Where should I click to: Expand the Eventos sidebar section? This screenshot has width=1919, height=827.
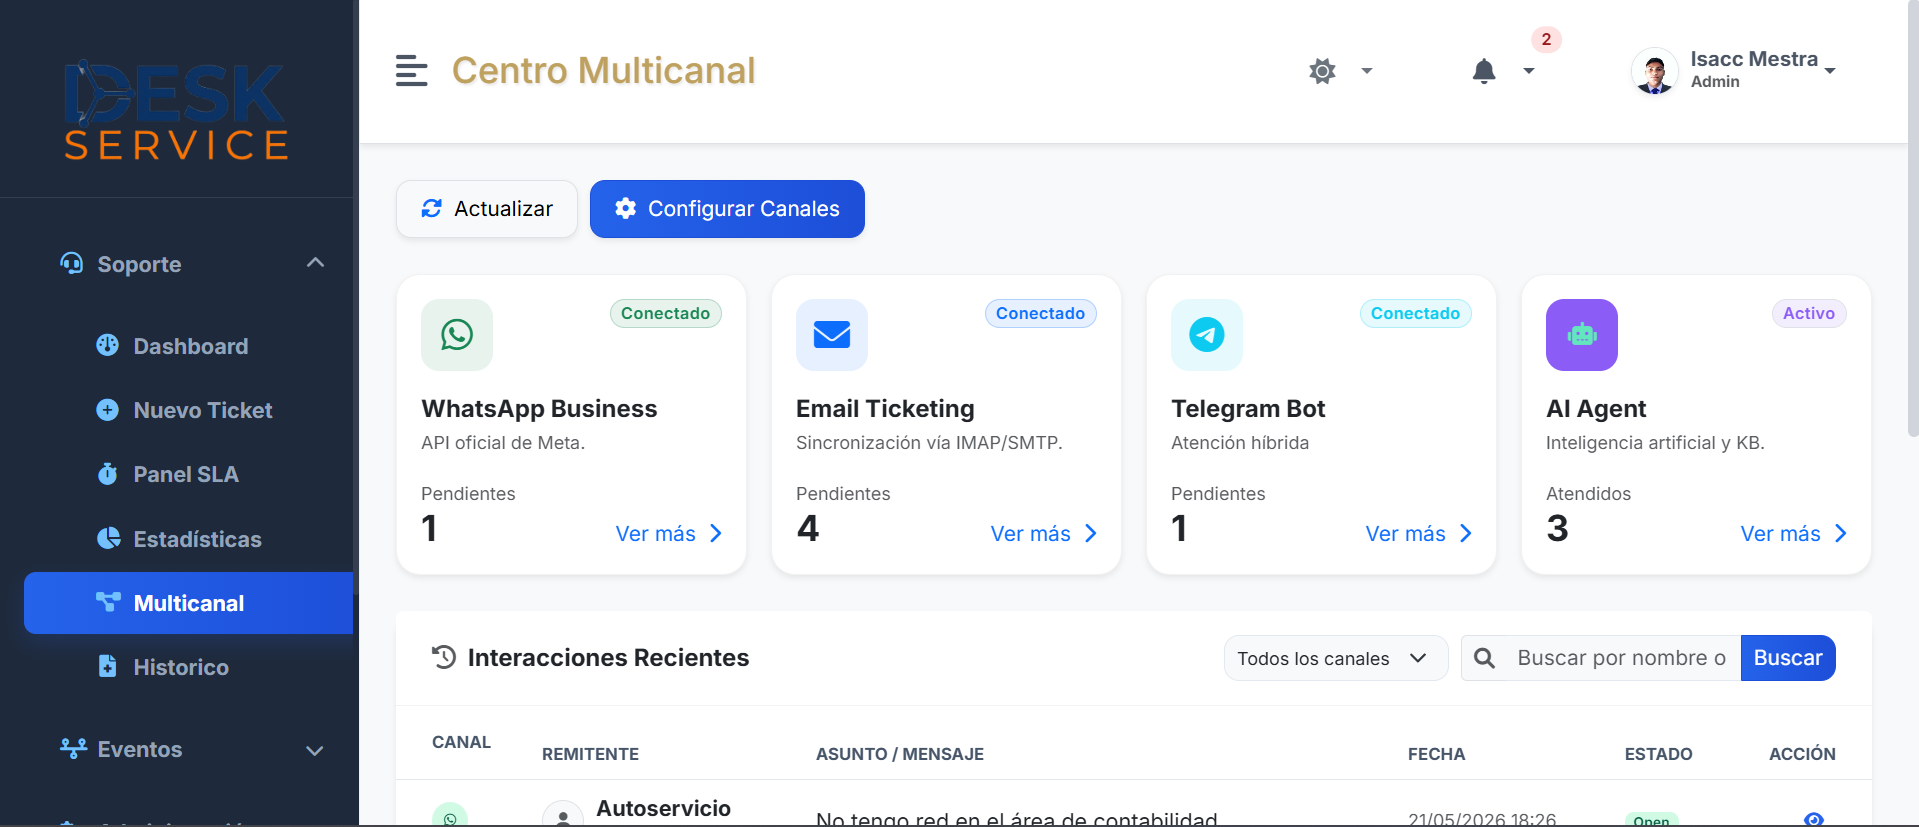(315, 750)
